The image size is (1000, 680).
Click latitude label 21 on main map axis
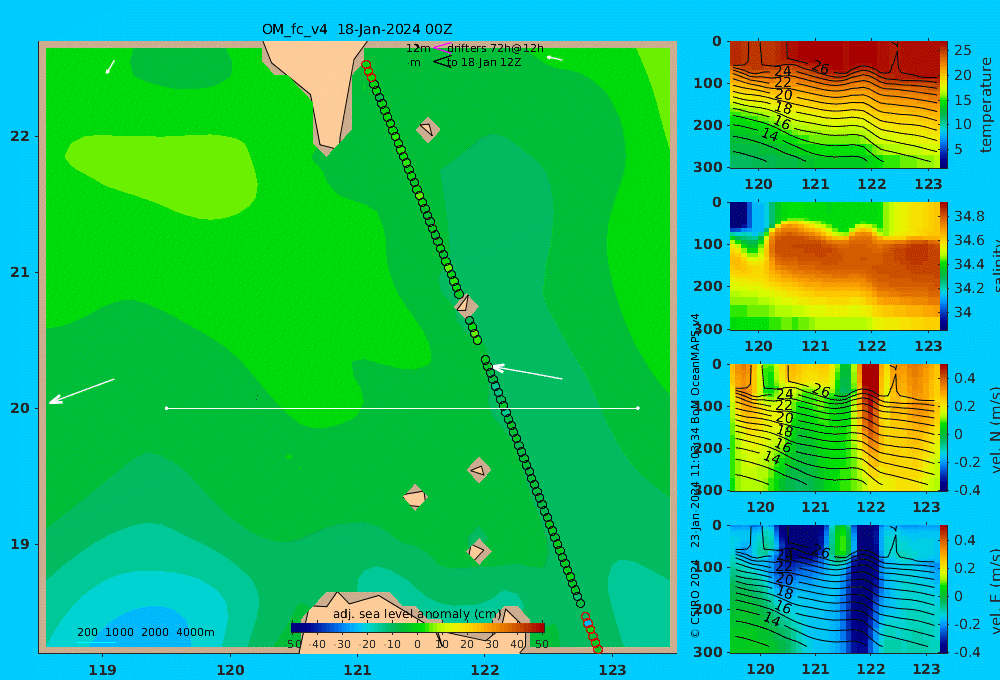(20, 272)
